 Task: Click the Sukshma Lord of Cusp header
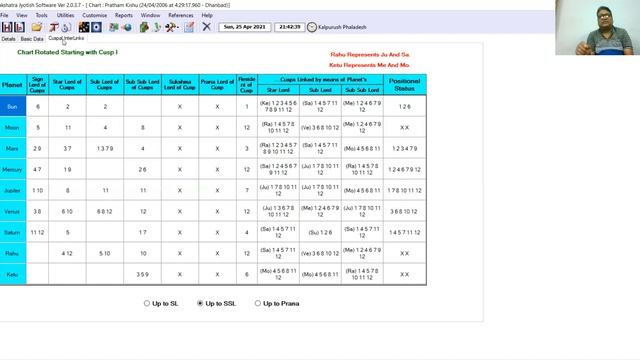[x=180, y=85]
